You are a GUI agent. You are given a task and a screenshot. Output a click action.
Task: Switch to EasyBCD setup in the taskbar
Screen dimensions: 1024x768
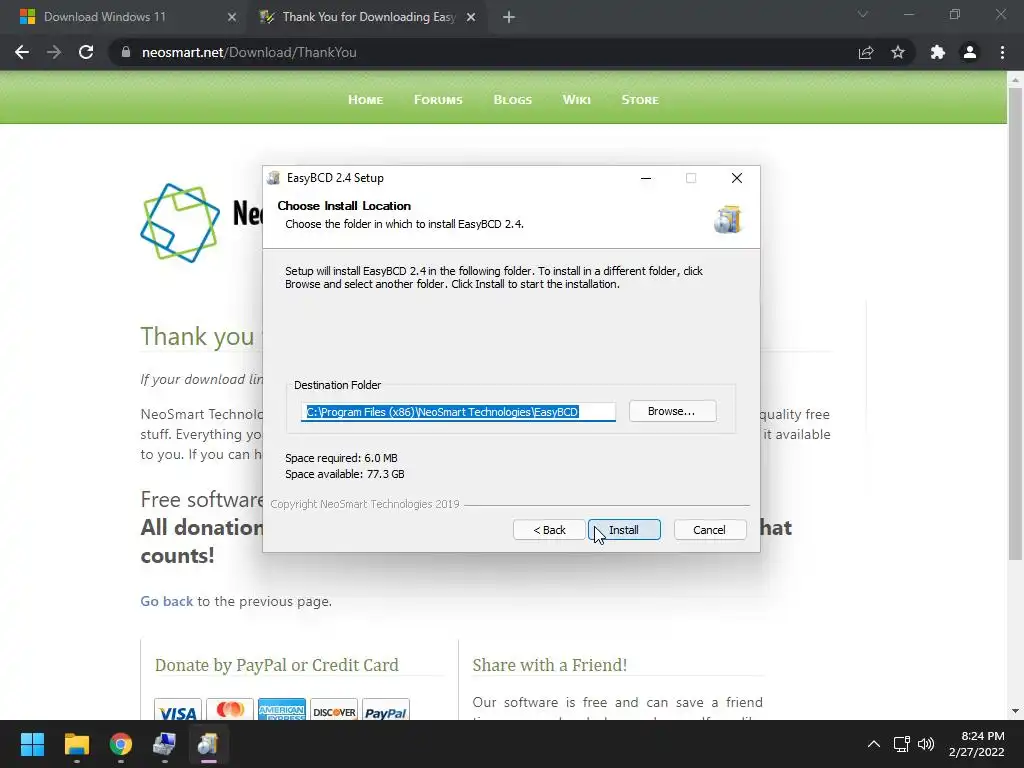[x=208, y=744]
